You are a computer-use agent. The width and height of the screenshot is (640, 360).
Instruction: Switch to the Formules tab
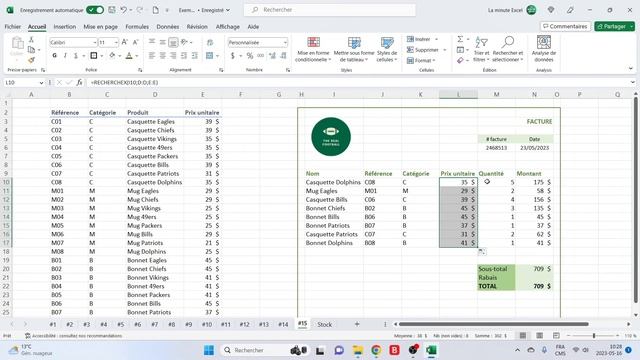[x=137, y=27]
